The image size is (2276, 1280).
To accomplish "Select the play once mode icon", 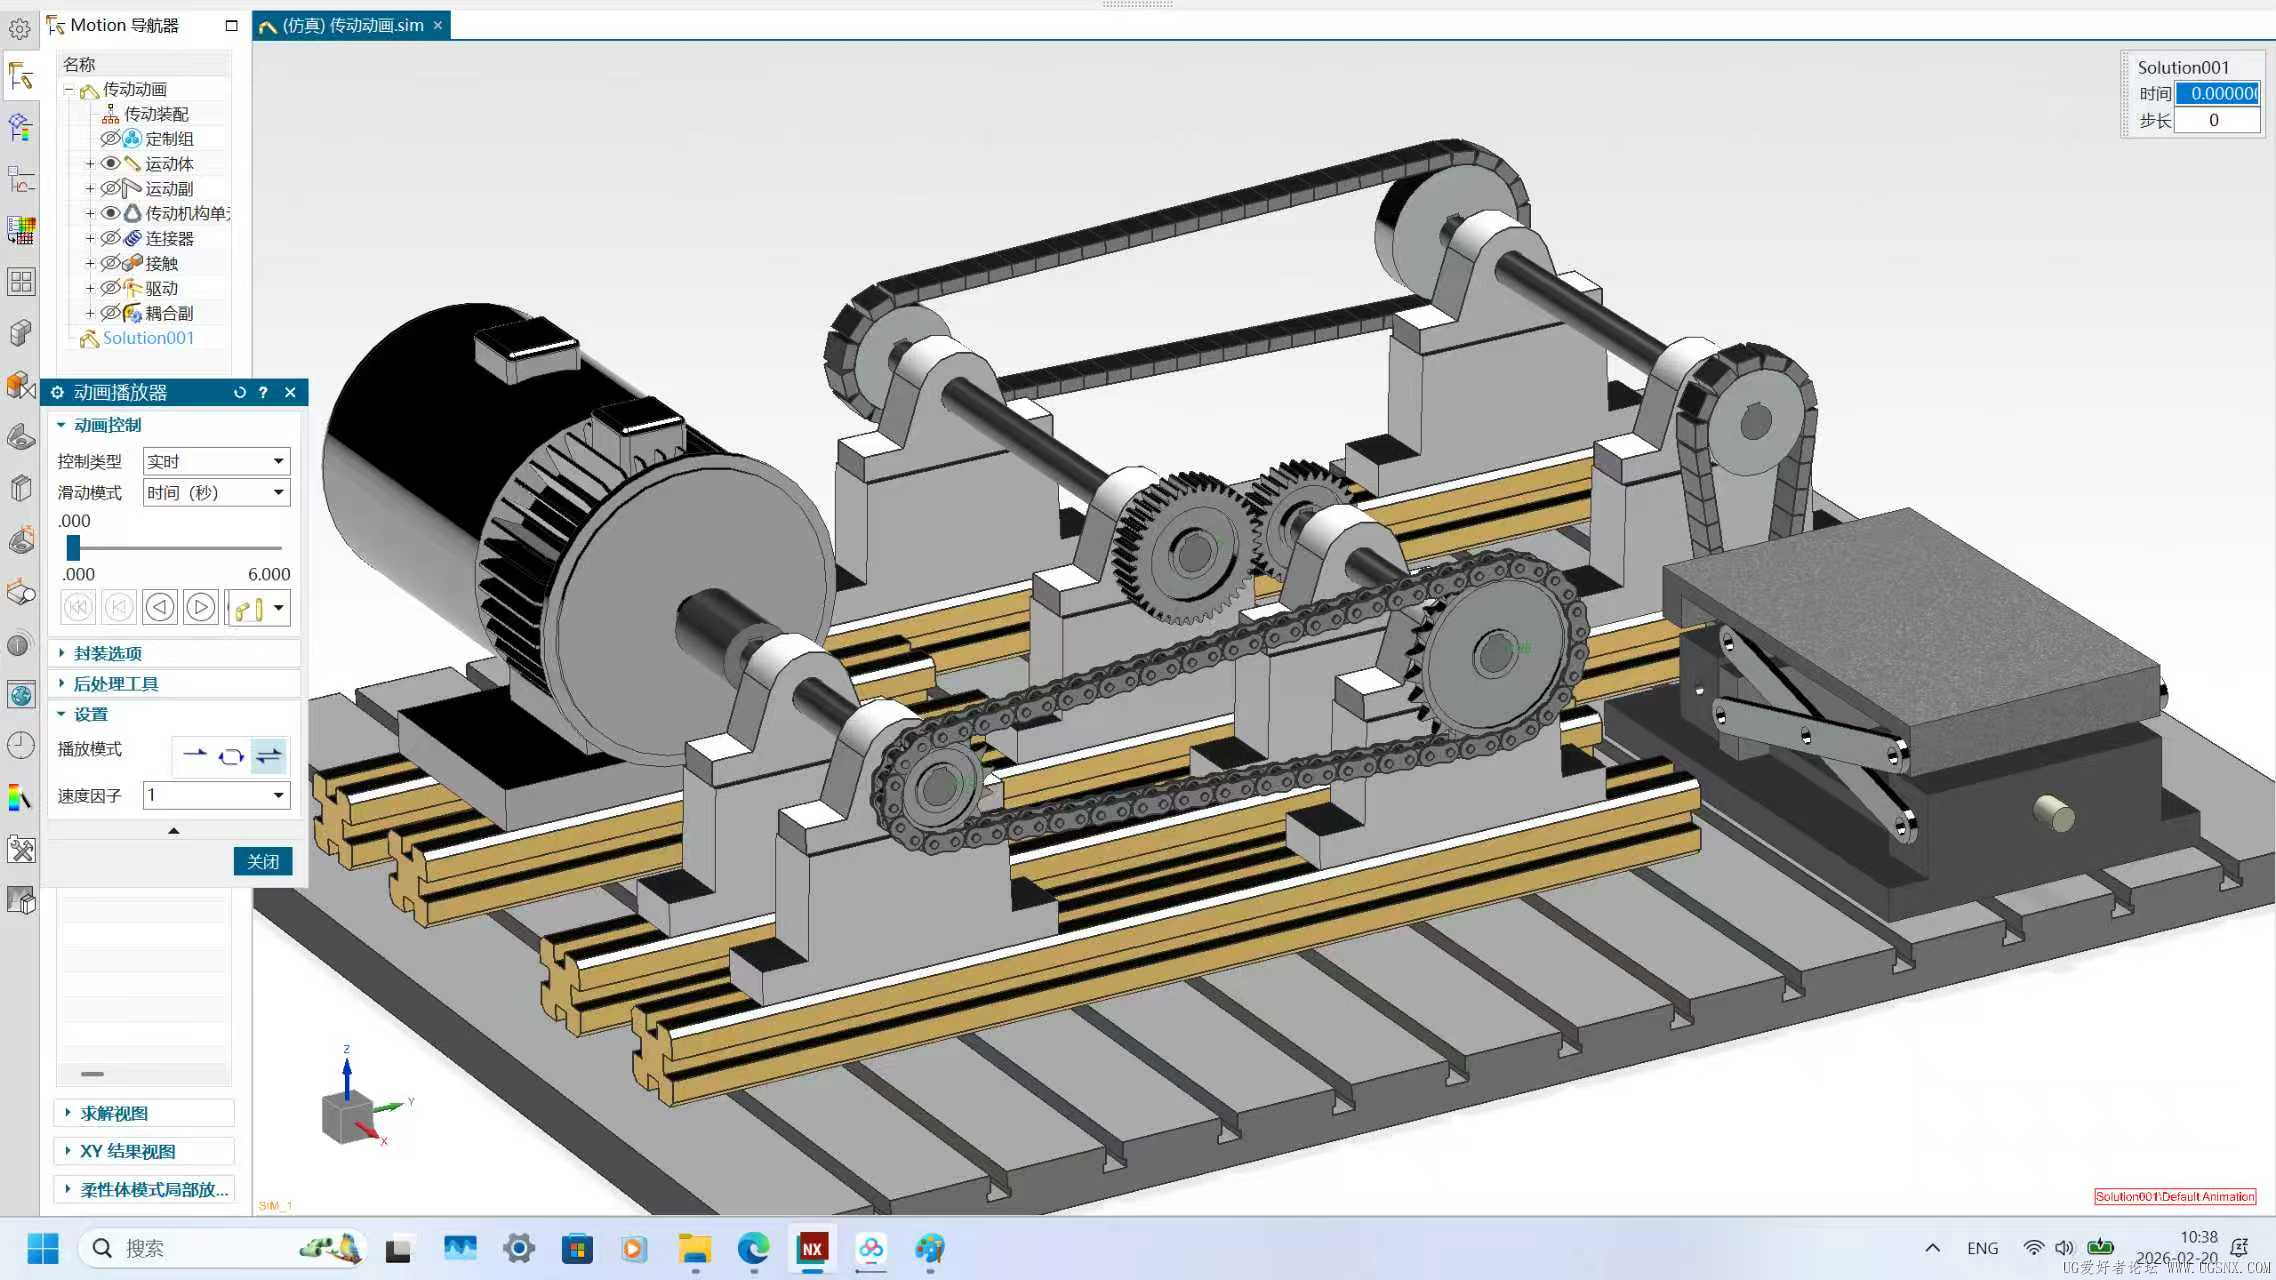I will [195, 755].
